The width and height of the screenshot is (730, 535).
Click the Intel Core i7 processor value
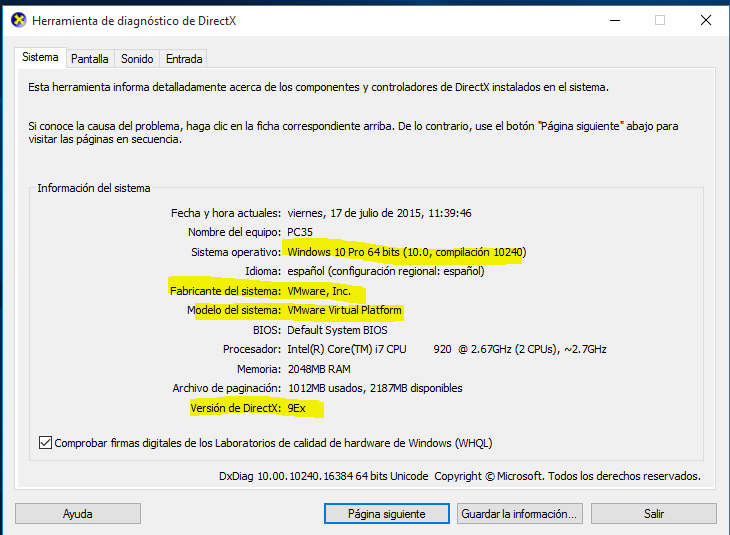446,349
